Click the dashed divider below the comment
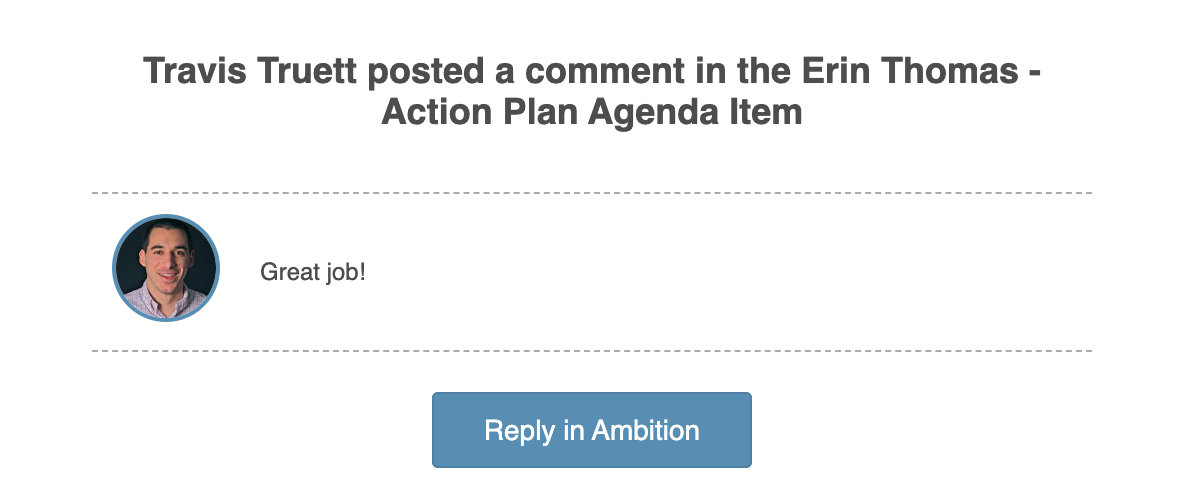This screenshot has height=488, width=1180. (591, 351)
